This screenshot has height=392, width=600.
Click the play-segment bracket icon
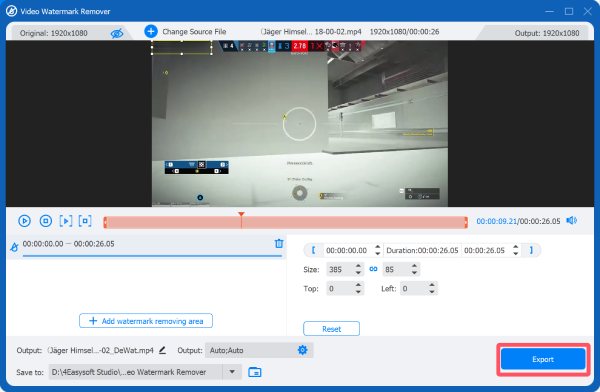66,221
